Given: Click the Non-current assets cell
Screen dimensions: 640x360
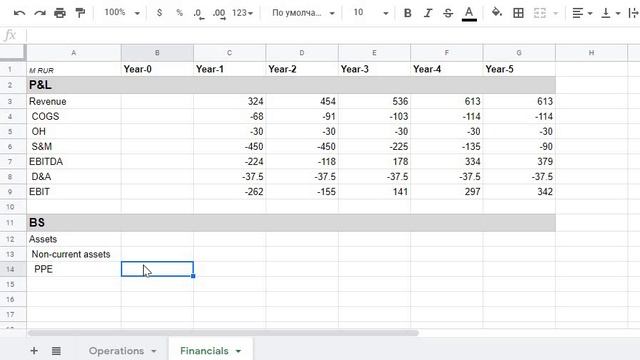Looking at the screenshot, I should (74, 254).
